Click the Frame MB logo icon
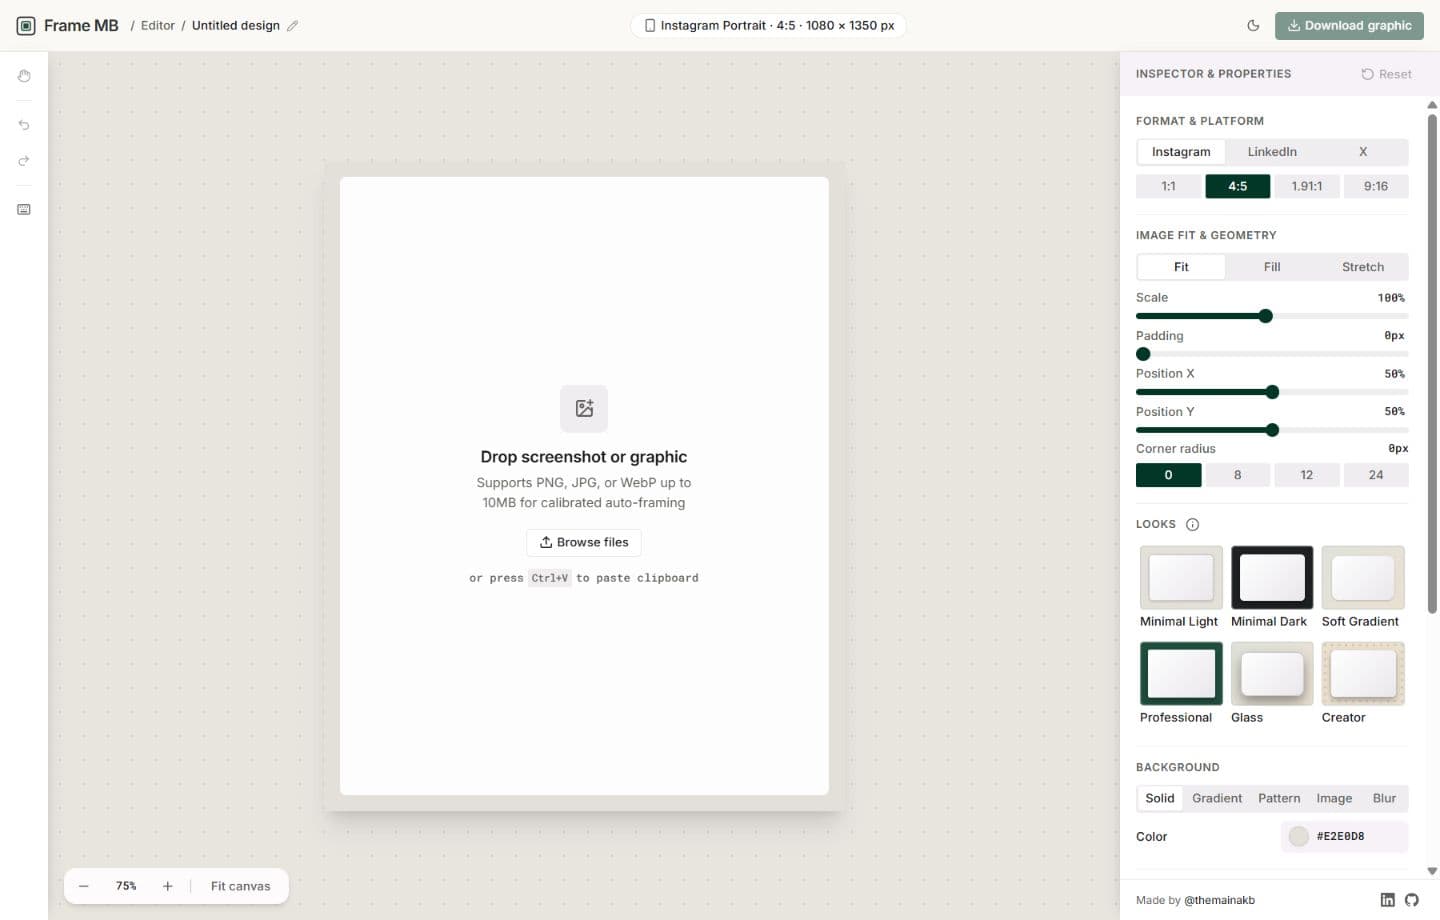 point(26,26)
